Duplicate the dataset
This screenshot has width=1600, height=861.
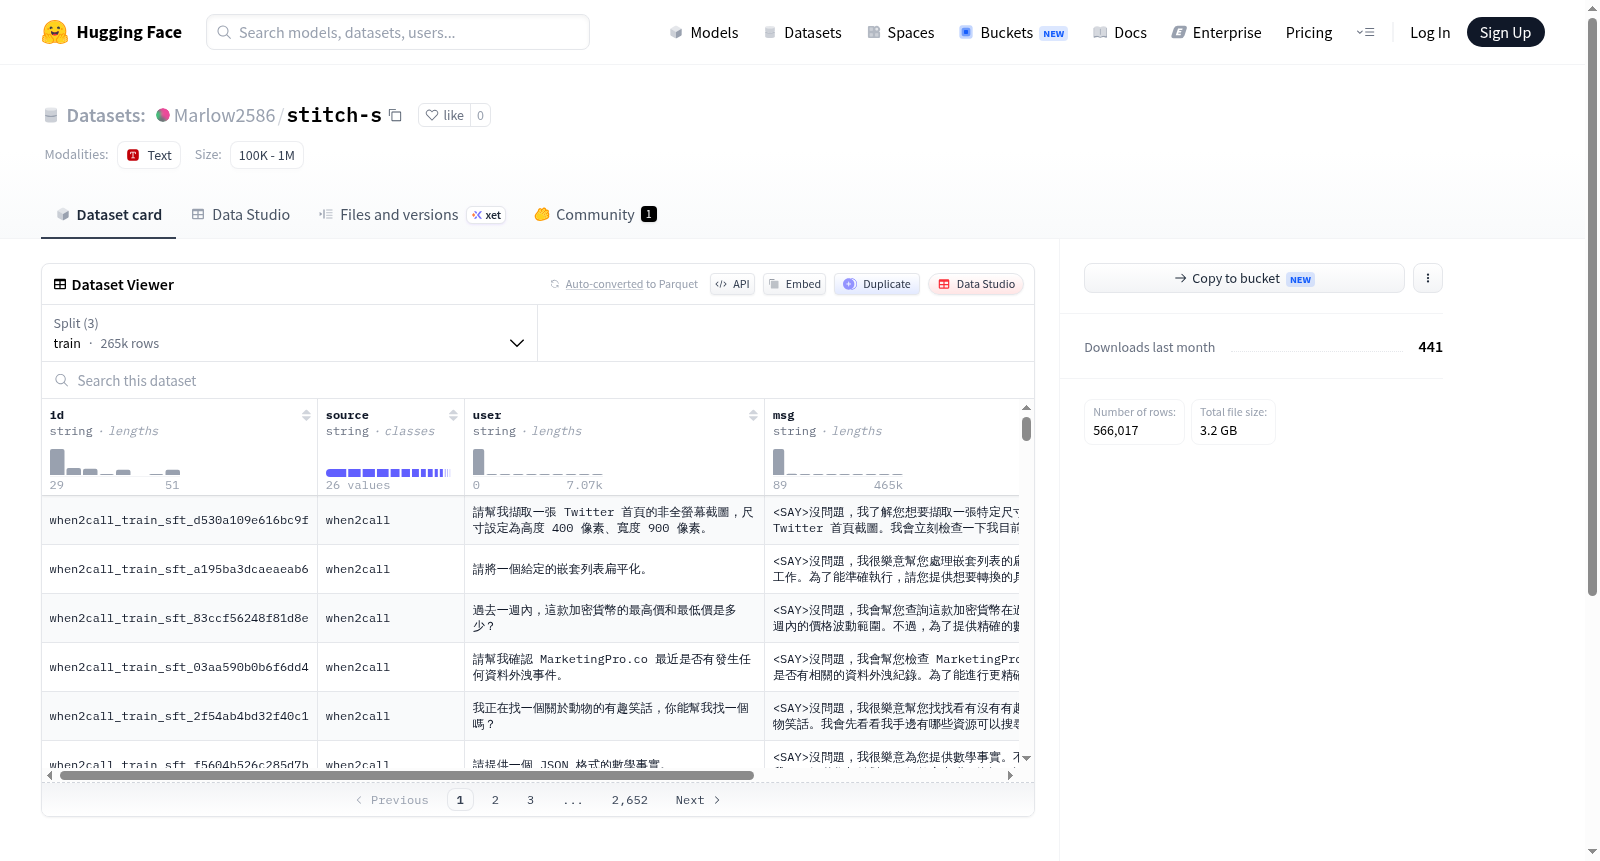click(x=876, y=284)
